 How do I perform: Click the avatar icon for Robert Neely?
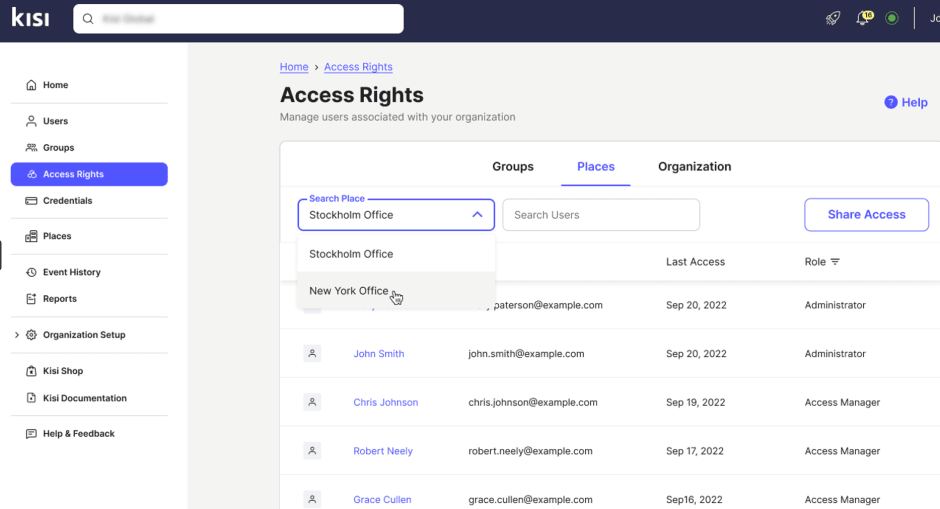pos(312,451)
